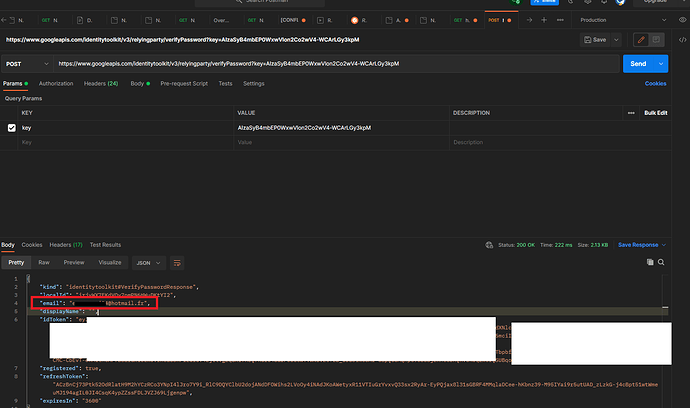Open the request Settings tab
690x408 pixels.
(253, 84)
